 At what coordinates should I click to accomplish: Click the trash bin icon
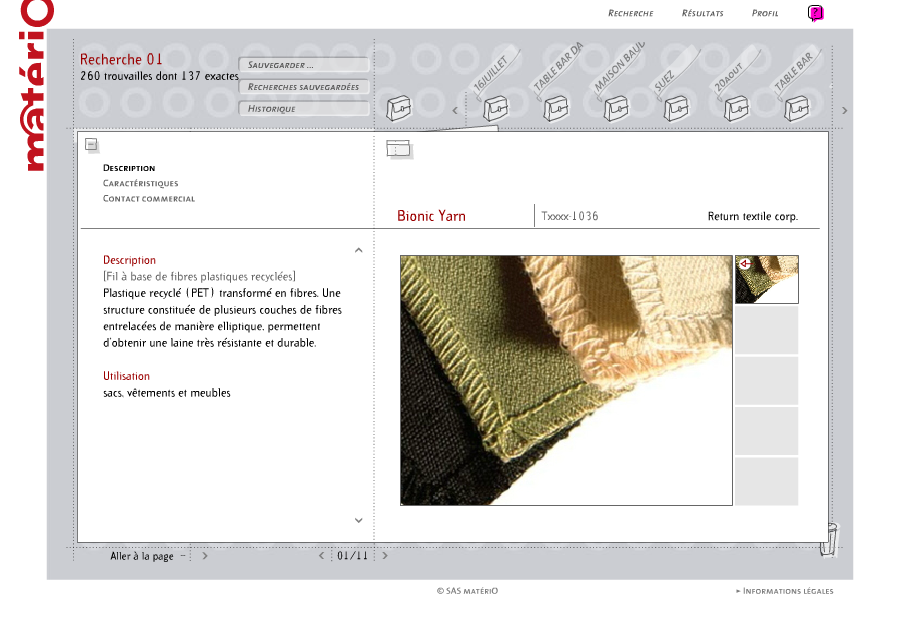(829, 540)
